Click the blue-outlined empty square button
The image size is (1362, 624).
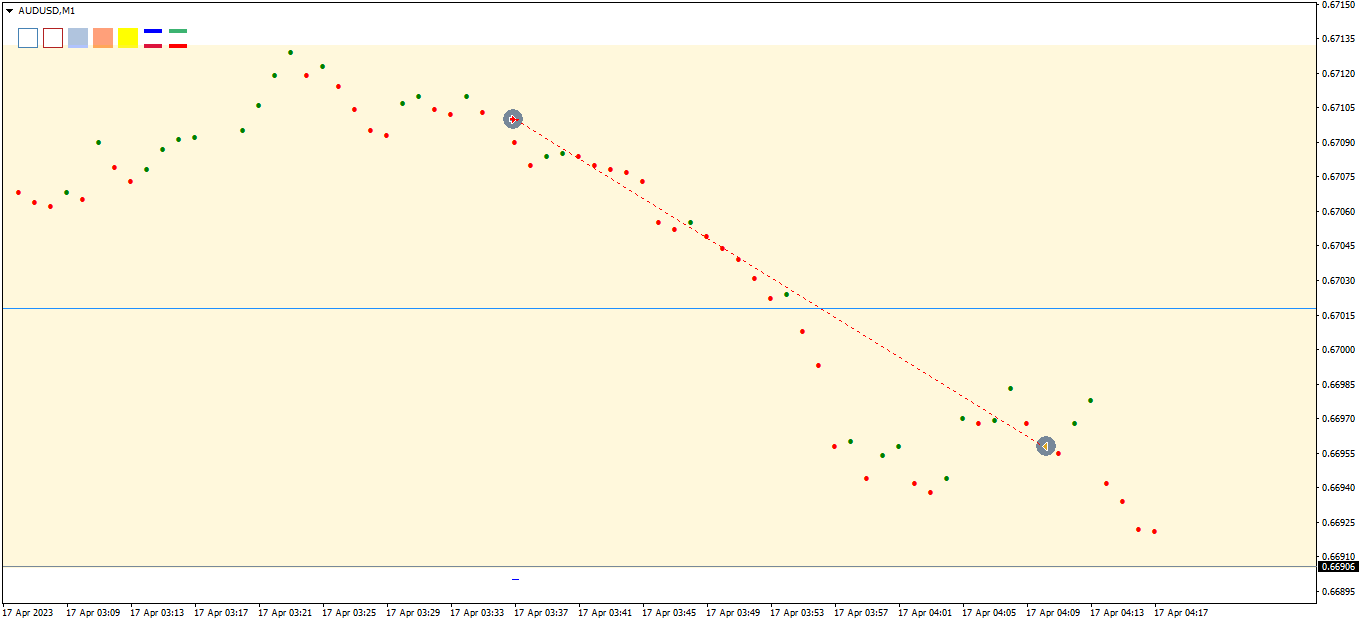click(28, 38)
